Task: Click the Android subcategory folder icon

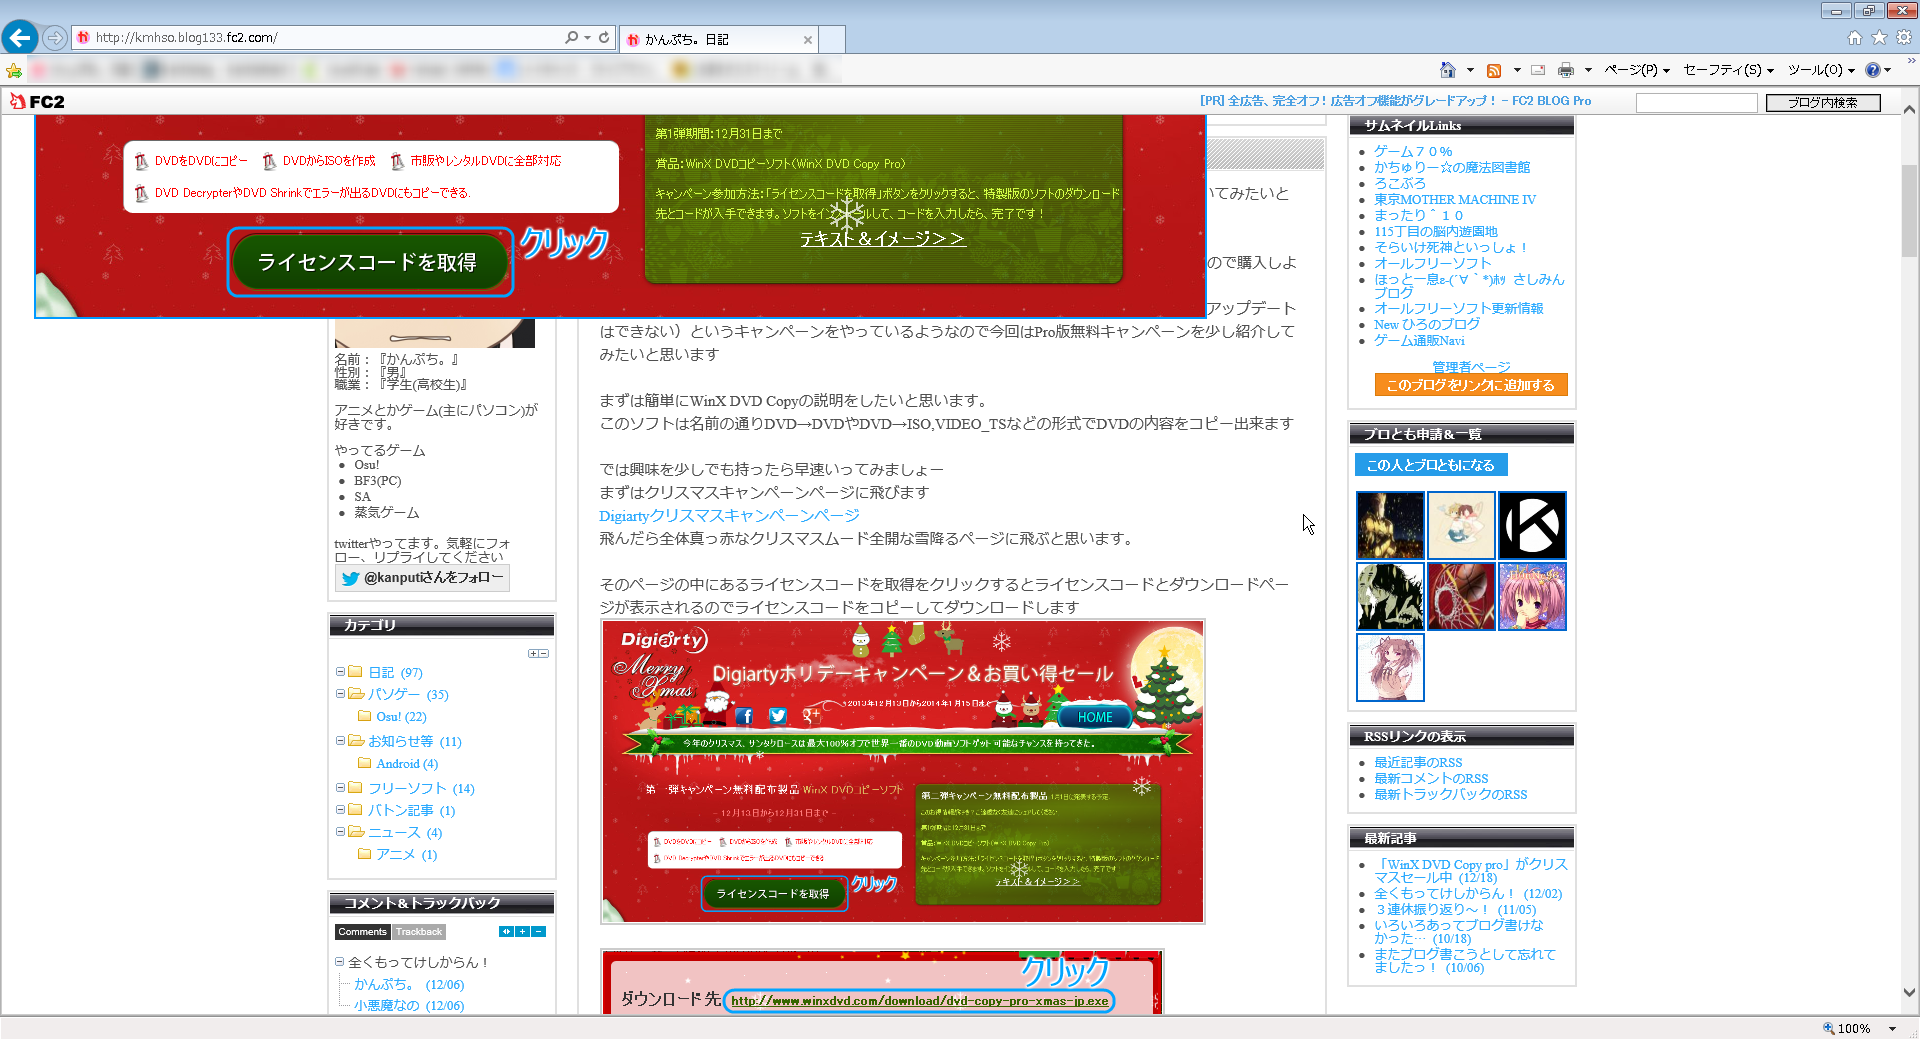Action: tap(364, 763)
